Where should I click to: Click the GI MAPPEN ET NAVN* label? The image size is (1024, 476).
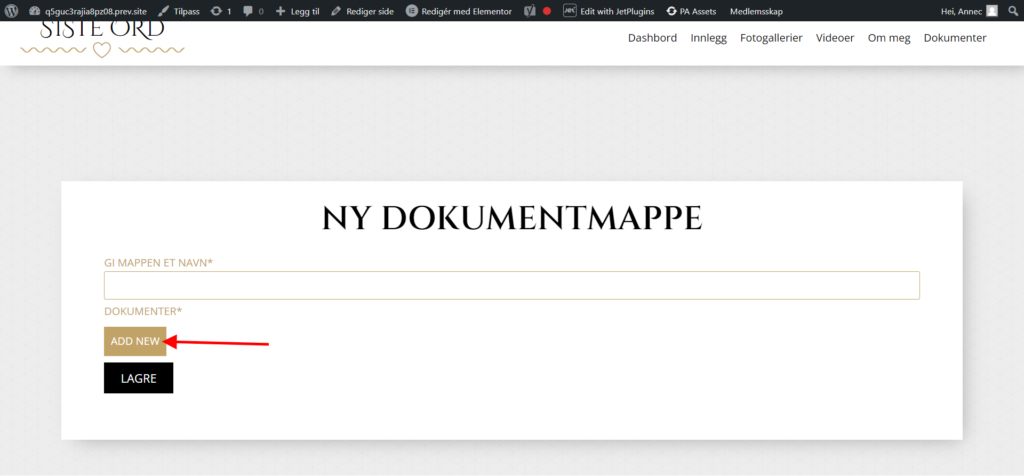tap(159, 262)
